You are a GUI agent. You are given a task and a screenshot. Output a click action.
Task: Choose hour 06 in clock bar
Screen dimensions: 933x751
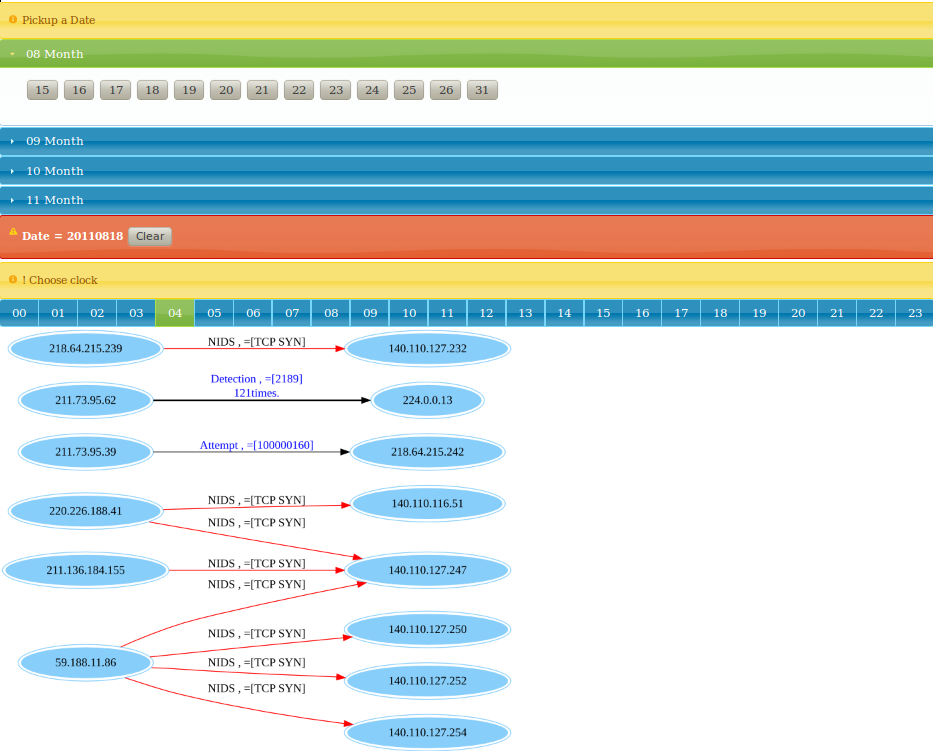[x=253, y=313]
